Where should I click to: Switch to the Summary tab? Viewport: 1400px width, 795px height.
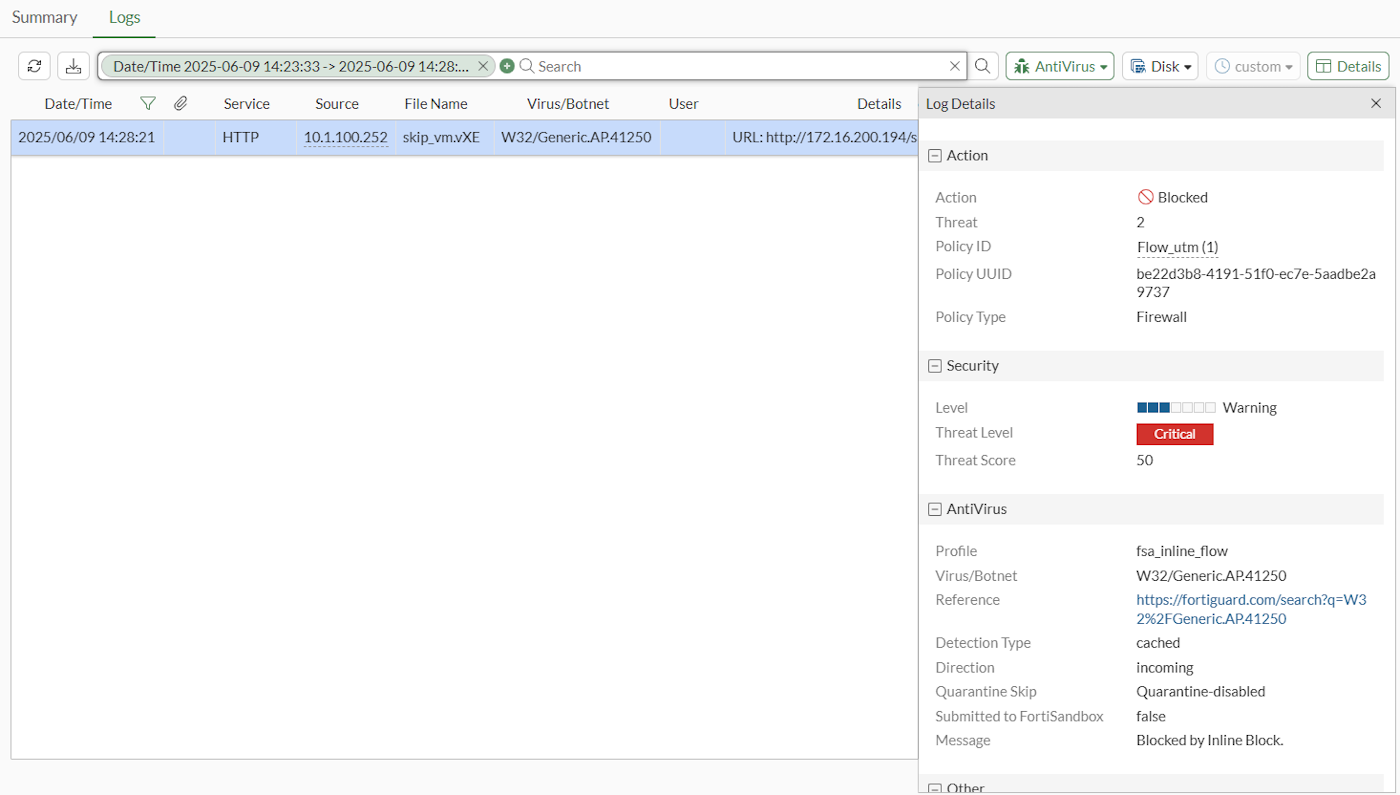(44, 17)
